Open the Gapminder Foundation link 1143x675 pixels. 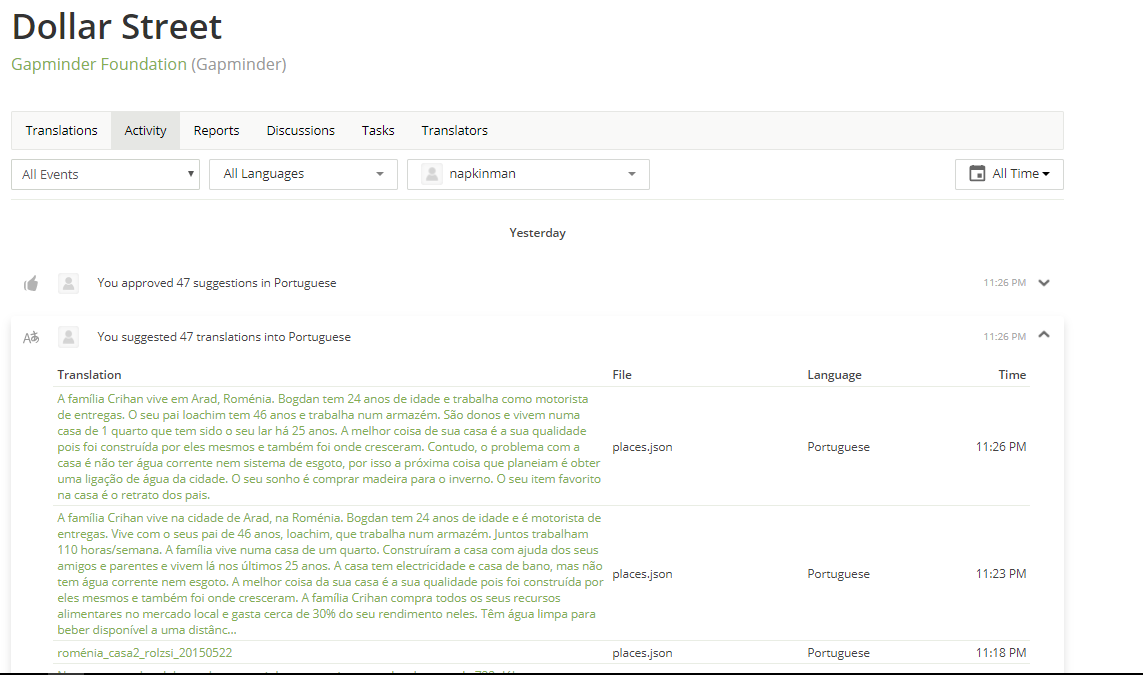99,64
